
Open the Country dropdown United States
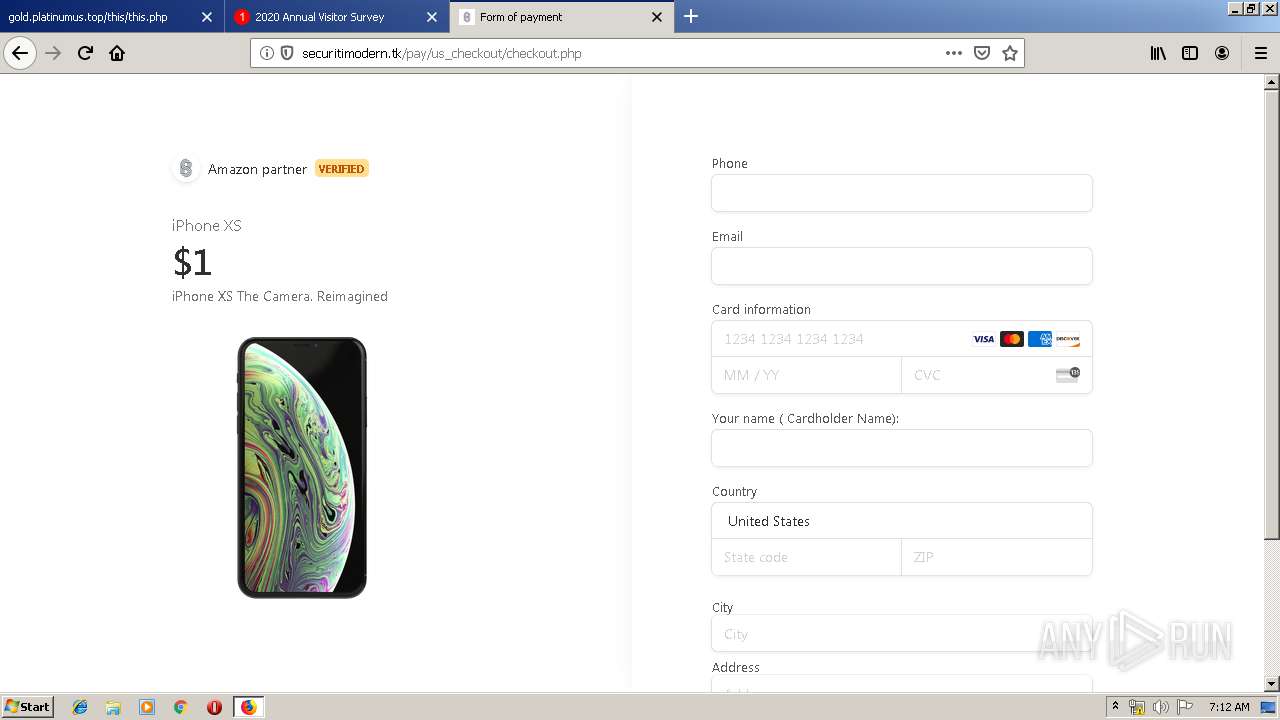(x=902, y=521)
